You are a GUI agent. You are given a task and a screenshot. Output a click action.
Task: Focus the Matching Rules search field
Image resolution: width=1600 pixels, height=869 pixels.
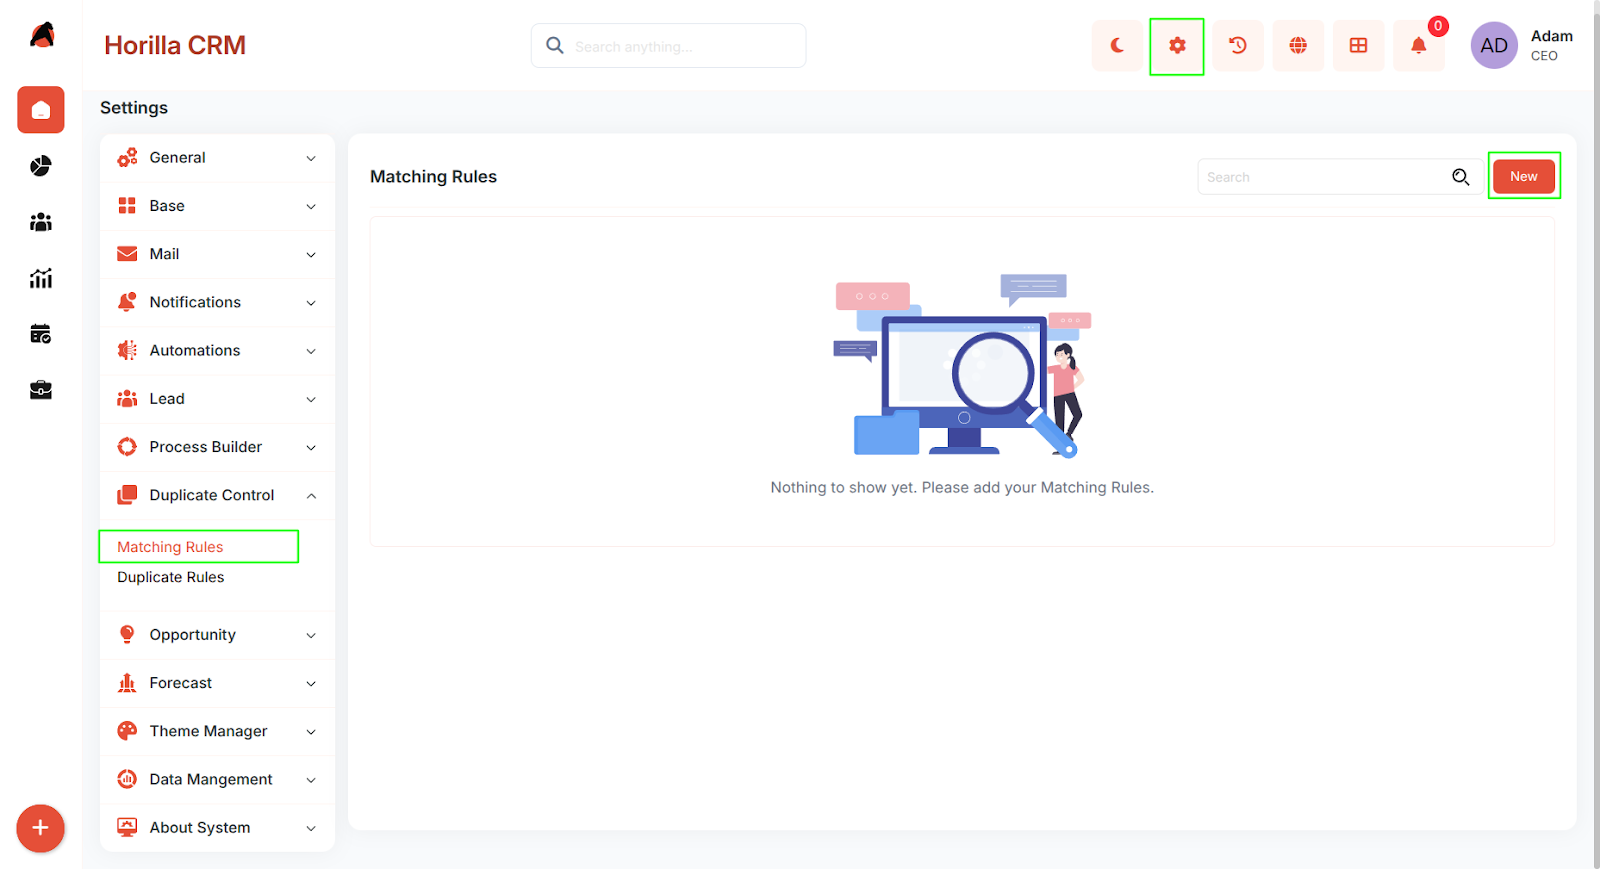[x=1340, y=177]
